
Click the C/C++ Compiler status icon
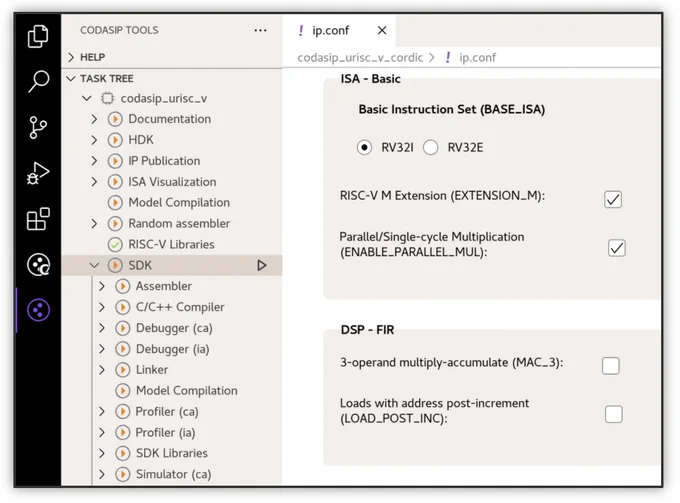(123, 307)
